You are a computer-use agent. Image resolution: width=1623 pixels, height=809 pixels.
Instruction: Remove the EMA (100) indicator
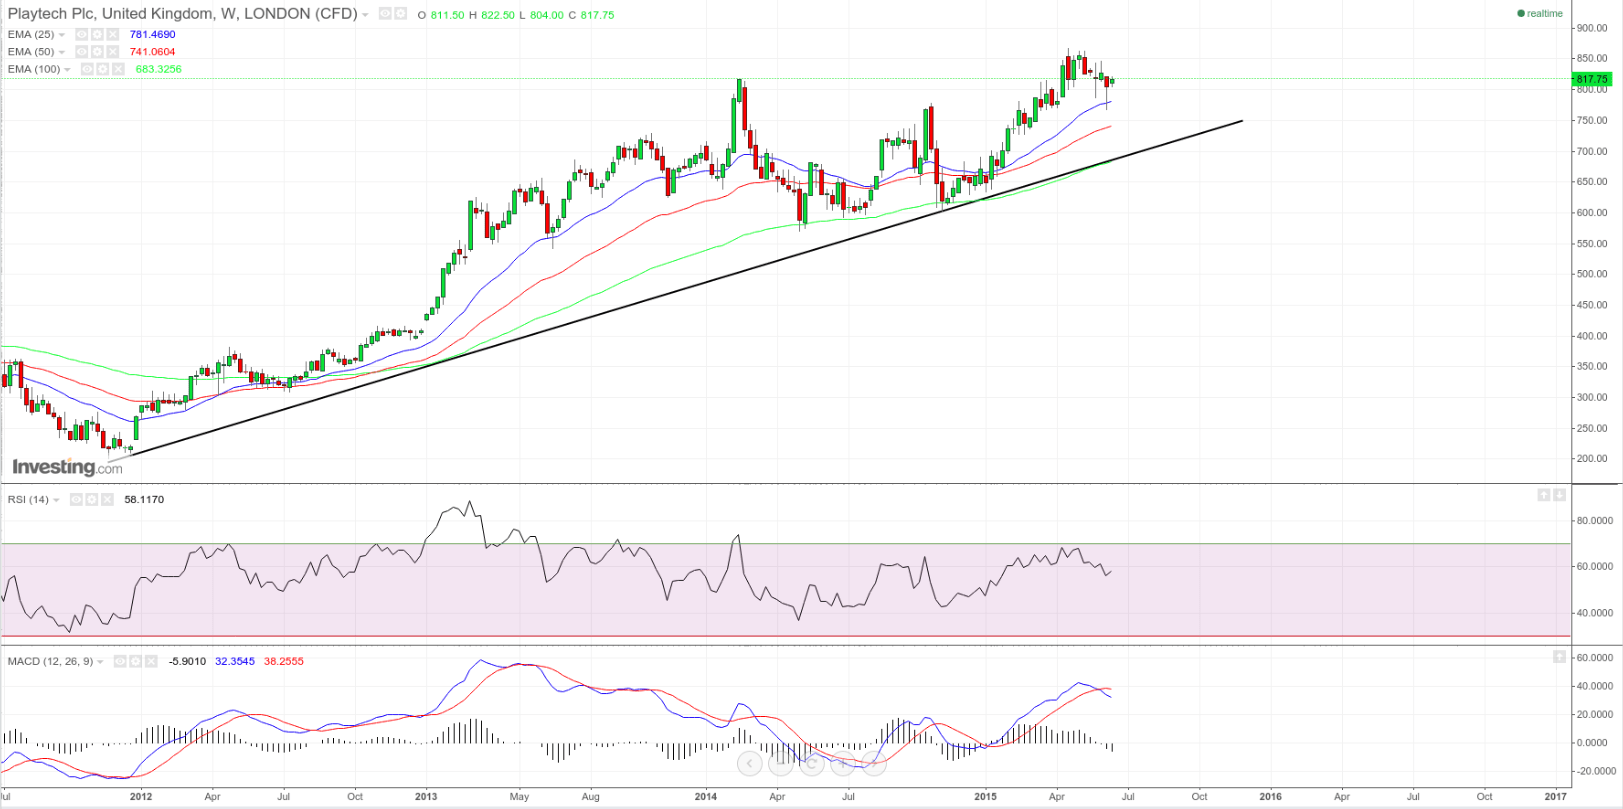(118, 69)
